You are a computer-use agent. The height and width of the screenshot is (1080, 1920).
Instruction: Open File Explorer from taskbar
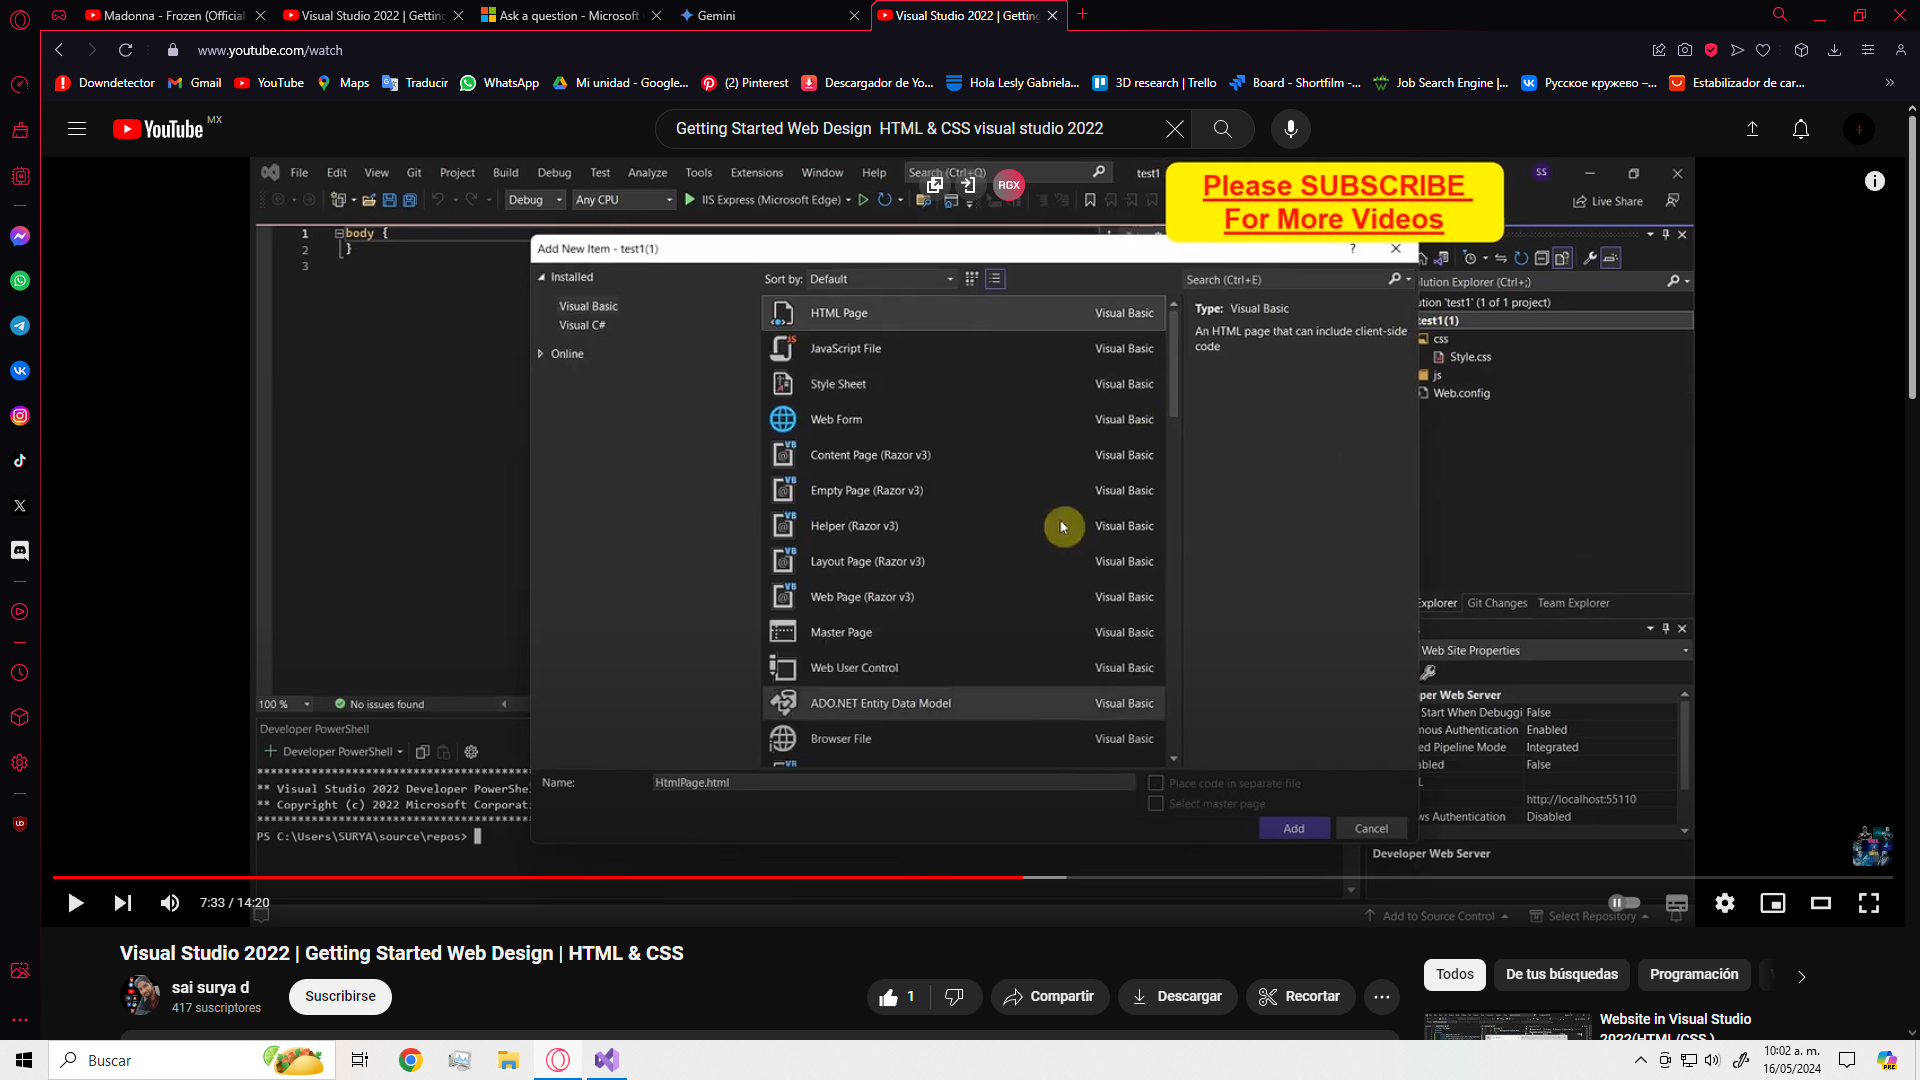[x=508, y=1060]
